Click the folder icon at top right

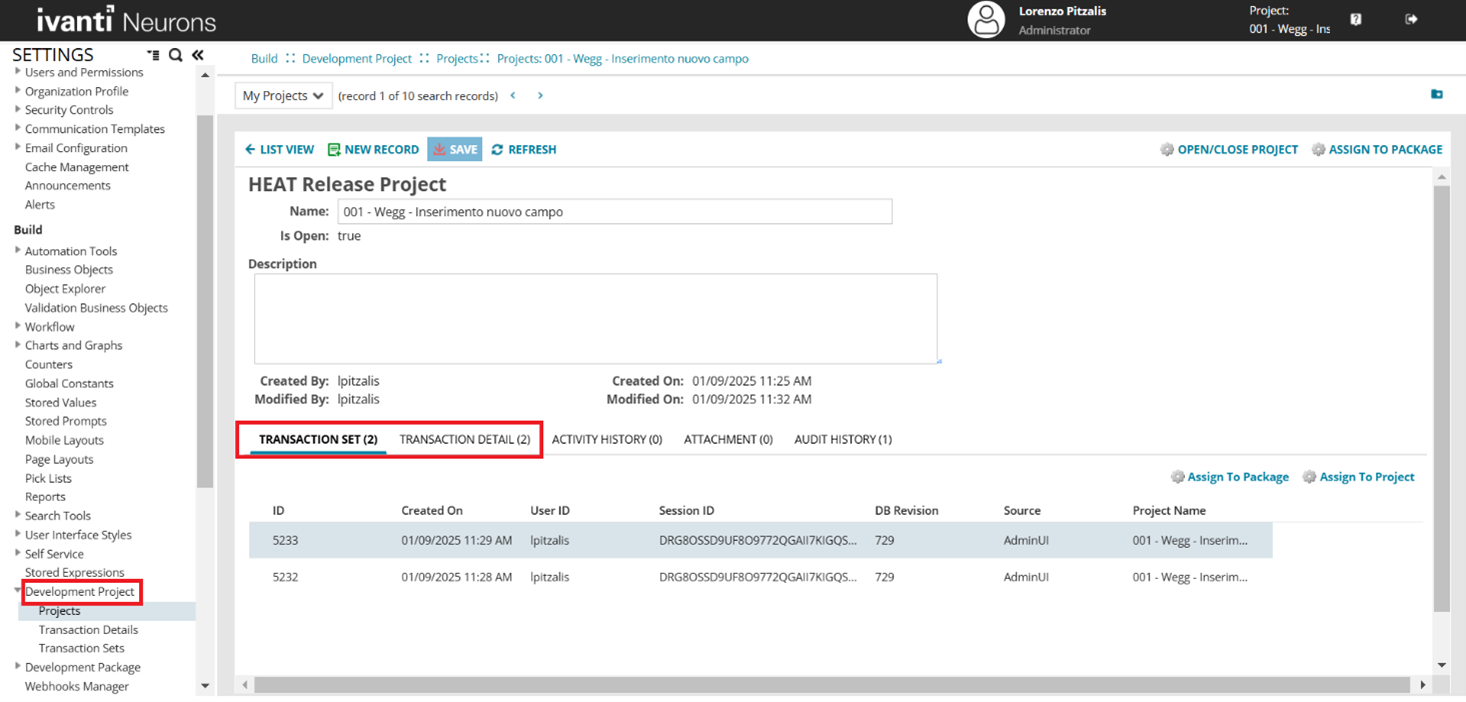(1437, 94)
